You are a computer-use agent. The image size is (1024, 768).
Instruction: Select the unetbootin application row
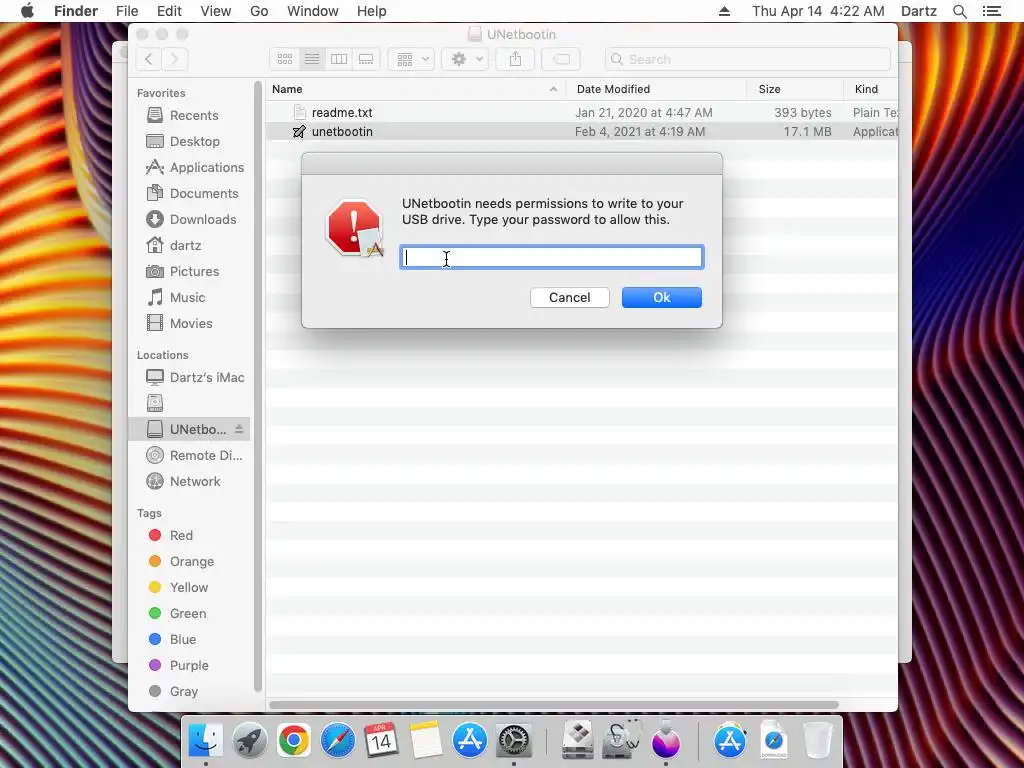582,132
